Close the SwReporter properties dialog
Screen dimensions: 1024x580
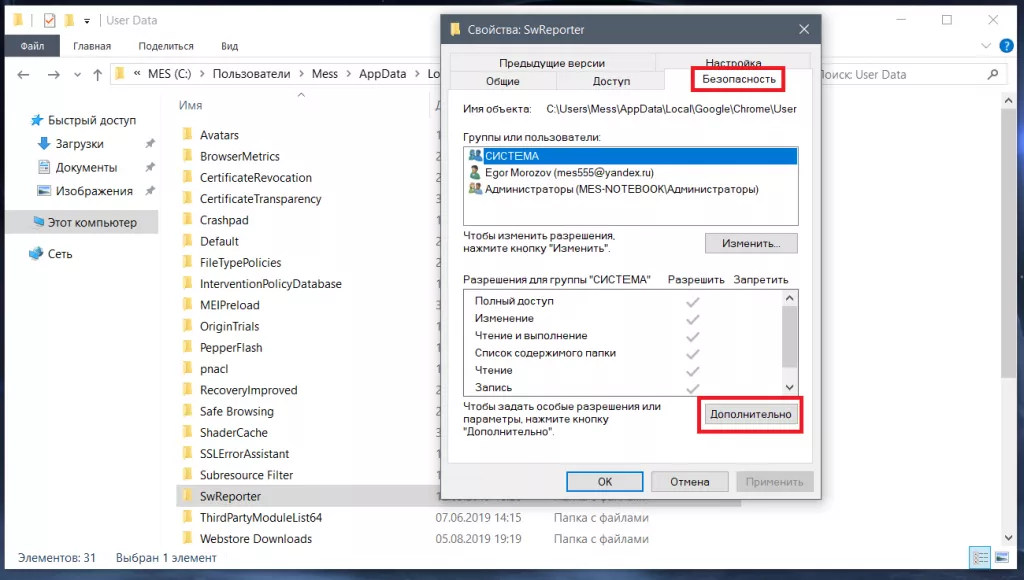click(804, 29)
